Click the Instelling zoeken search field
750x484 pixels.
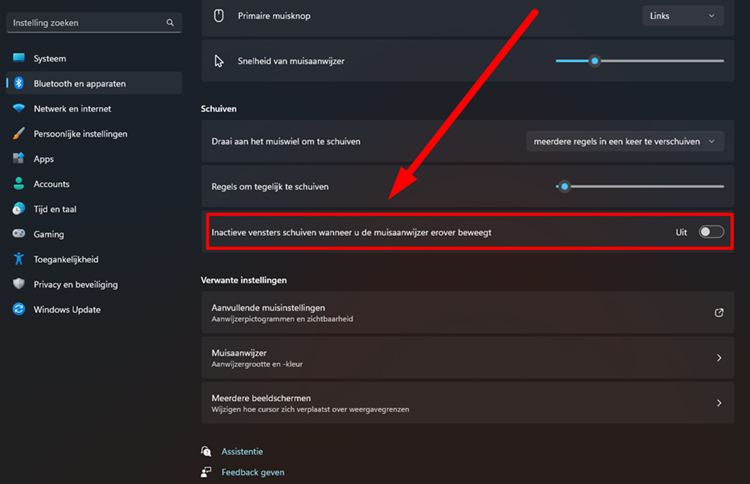pyautogui.click(x=94, y=22)
